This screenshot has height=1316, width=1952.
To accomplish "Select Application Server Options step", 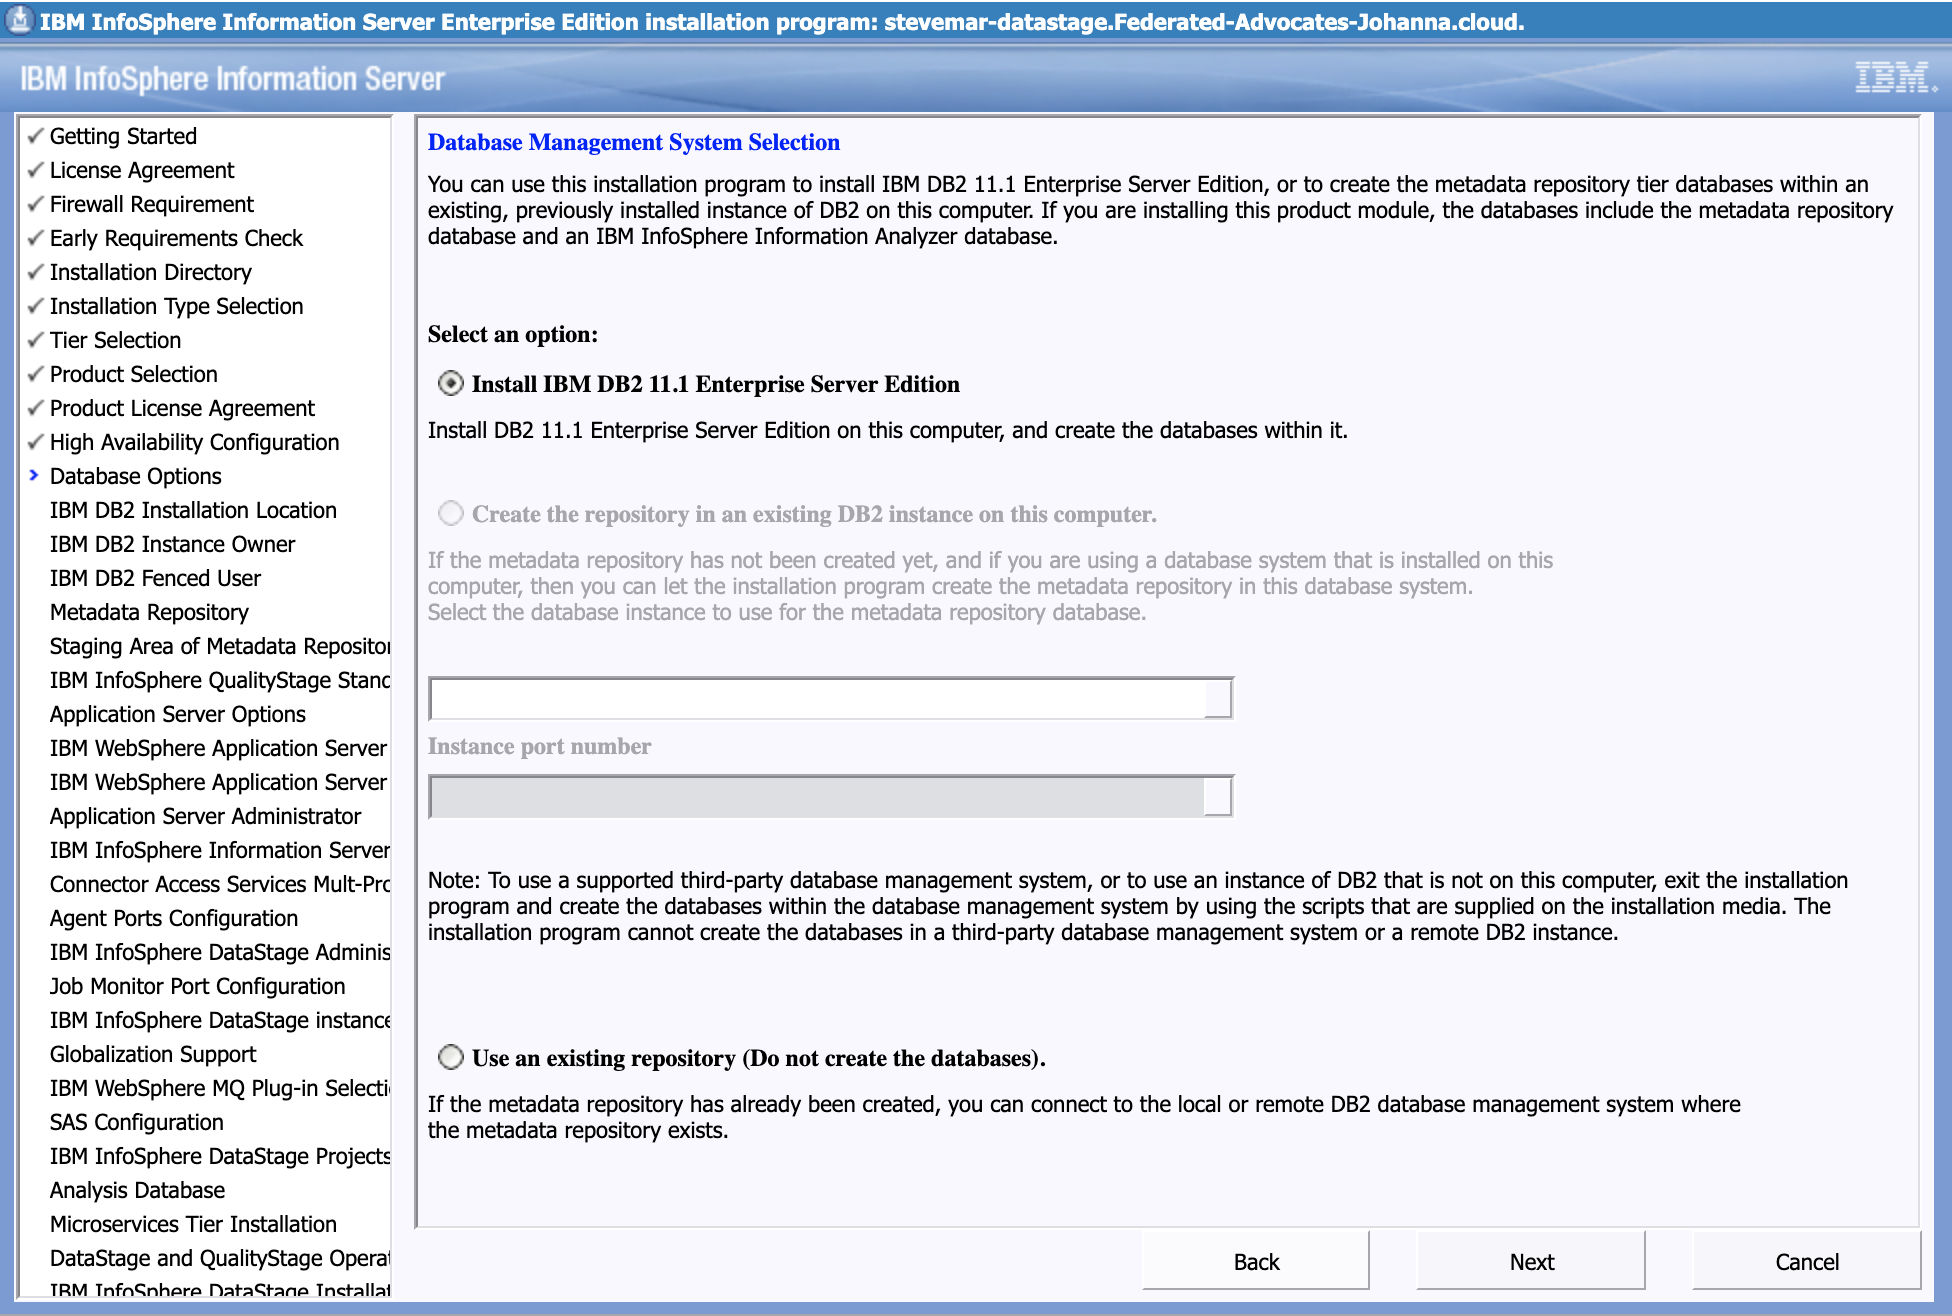I will coord(178,714).
